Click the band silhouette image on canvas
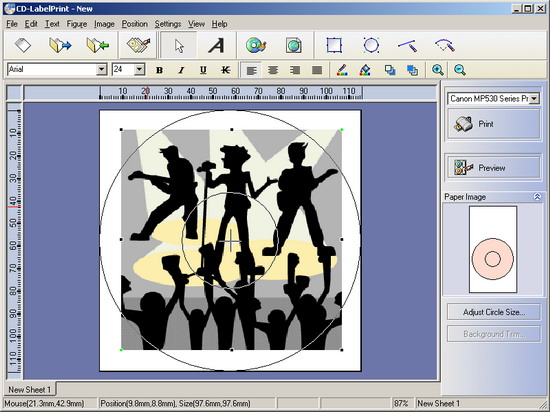 pos(232,240)
